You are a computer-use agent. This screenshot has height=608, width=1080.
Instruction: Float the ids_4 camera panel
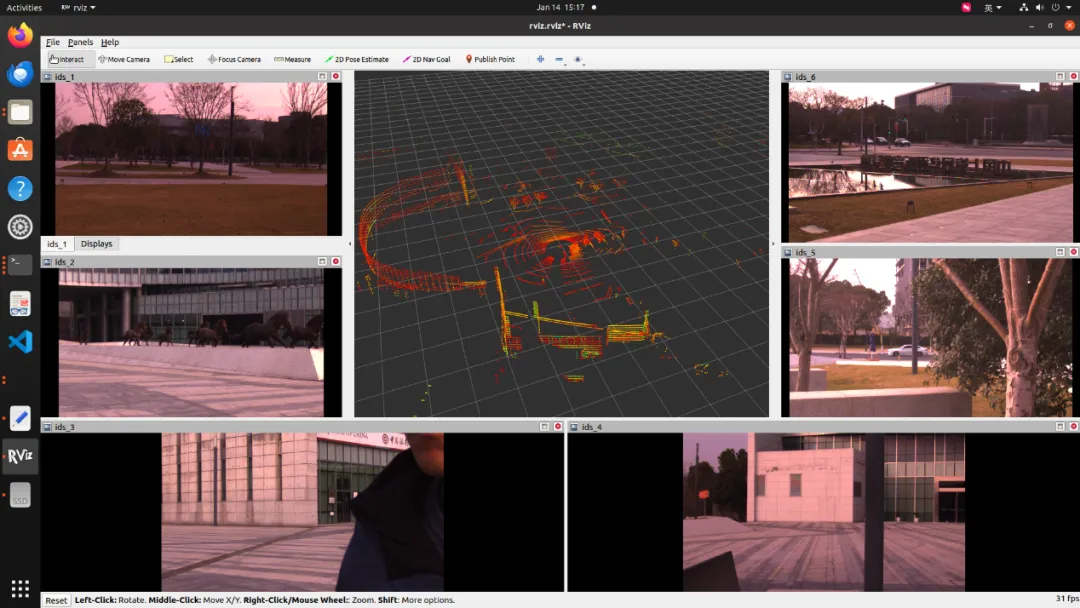(1060, 427)
